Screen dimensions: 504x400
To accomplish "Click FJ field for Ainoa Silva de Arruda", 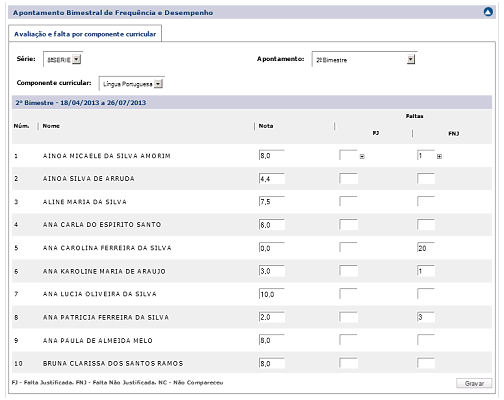I will click(x=348, y=179).
